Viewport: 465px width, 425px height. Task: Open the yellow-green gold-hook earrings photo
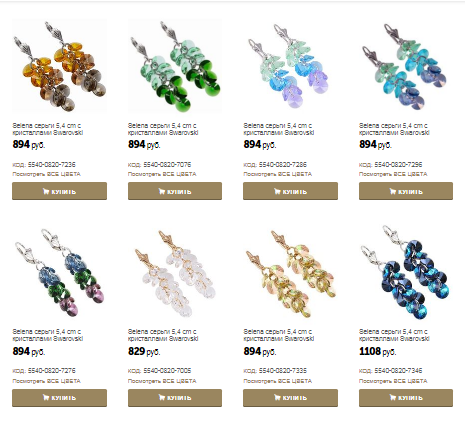(290, 273)
